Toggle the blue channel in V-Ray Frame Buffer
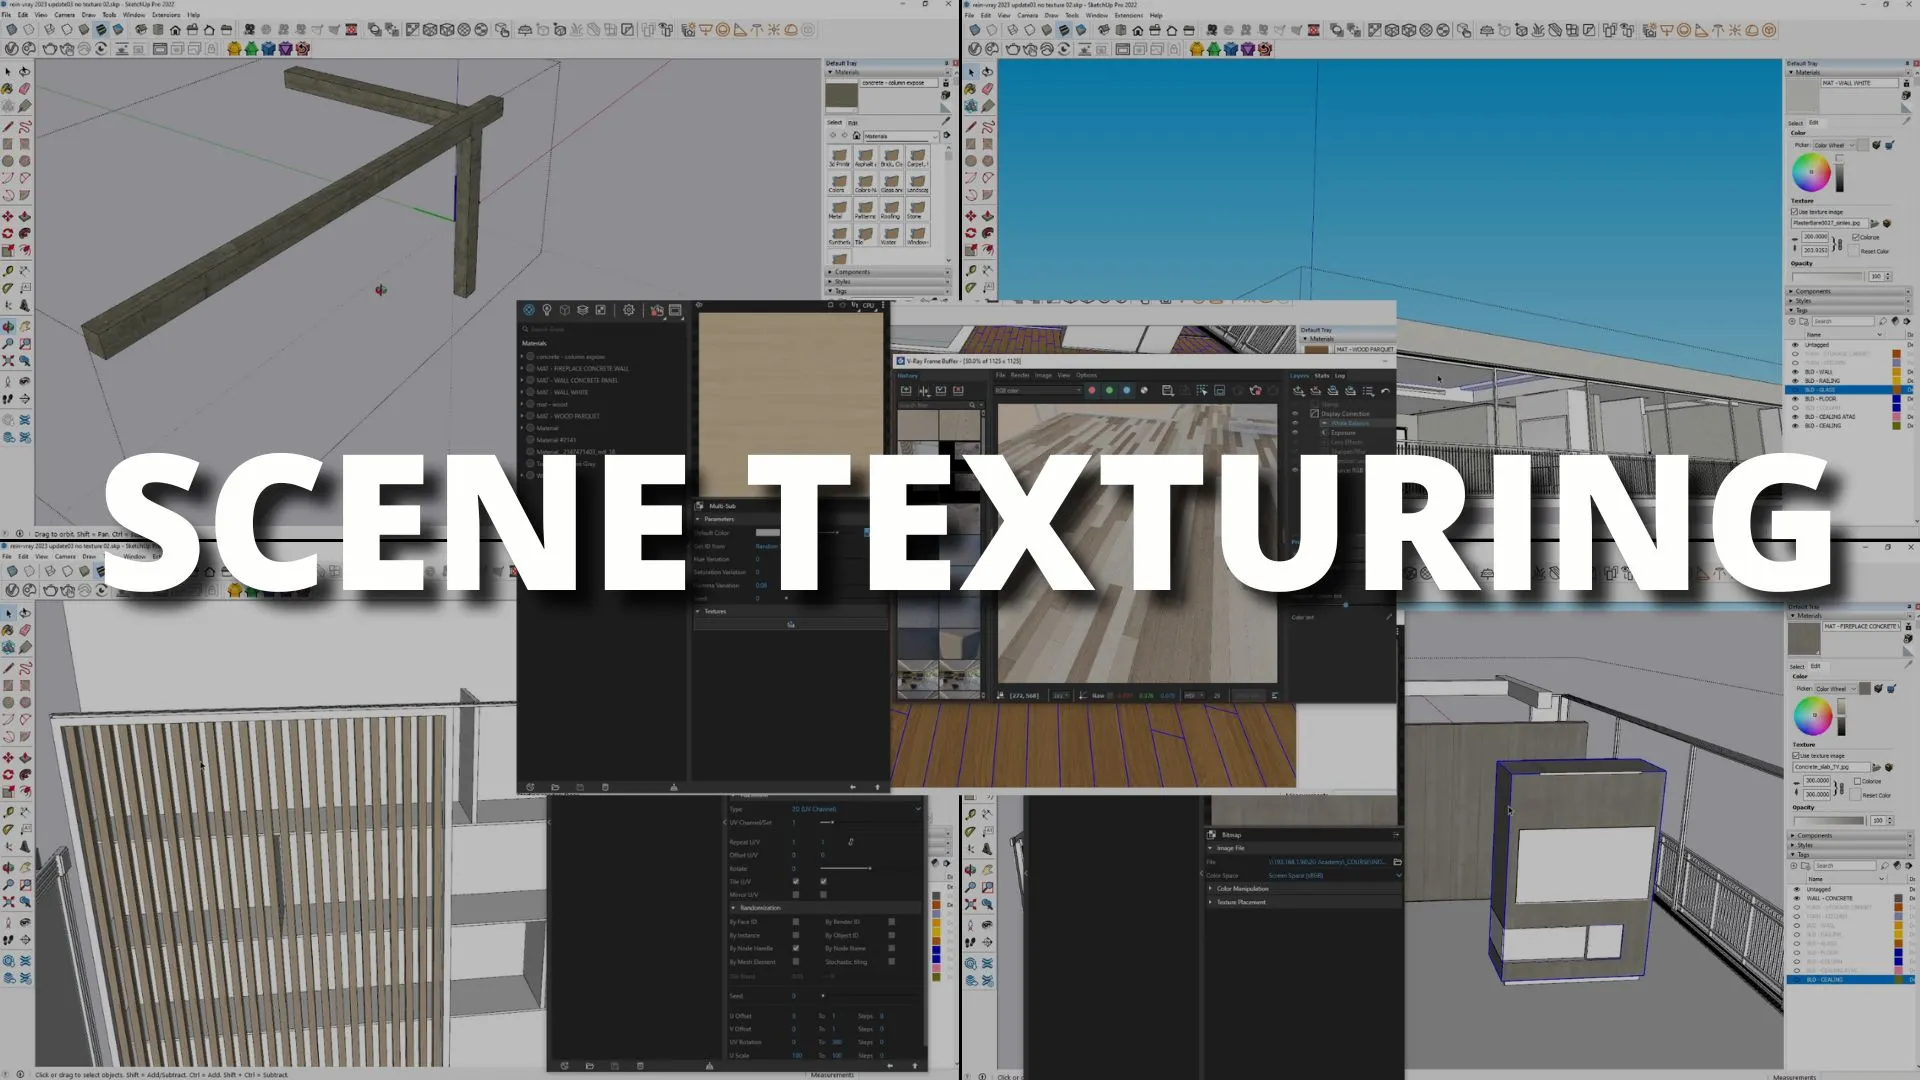Viewport: 1920px width, 1080px height. click(x=1126, y=391)
